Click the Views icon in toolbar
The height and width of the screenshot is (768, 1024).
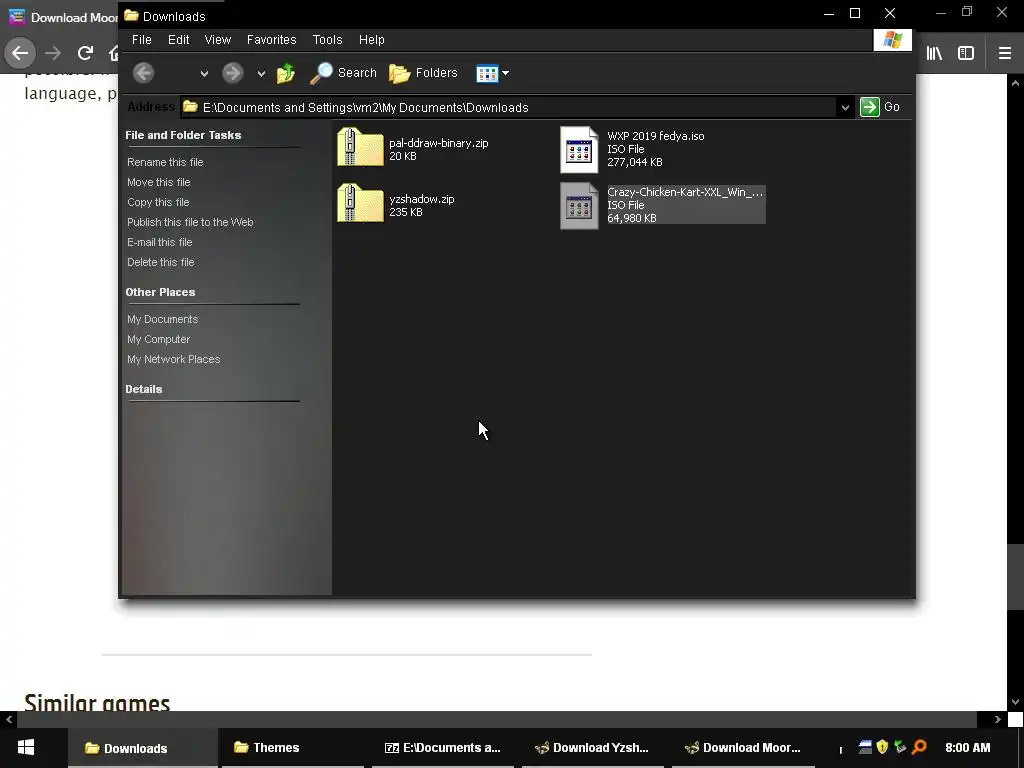[x=487, y=73]
